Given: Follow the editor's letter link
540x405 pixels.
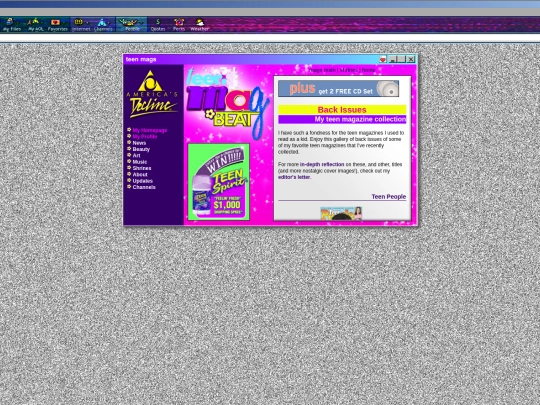Looking at the screenshot, I should pos(294,177).
